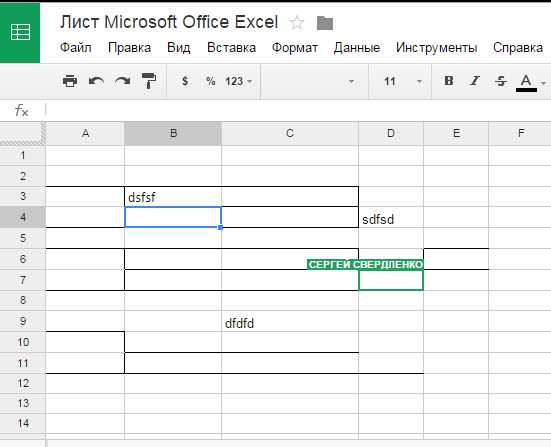Click the Print icon in toolbar

coord(70,81)
